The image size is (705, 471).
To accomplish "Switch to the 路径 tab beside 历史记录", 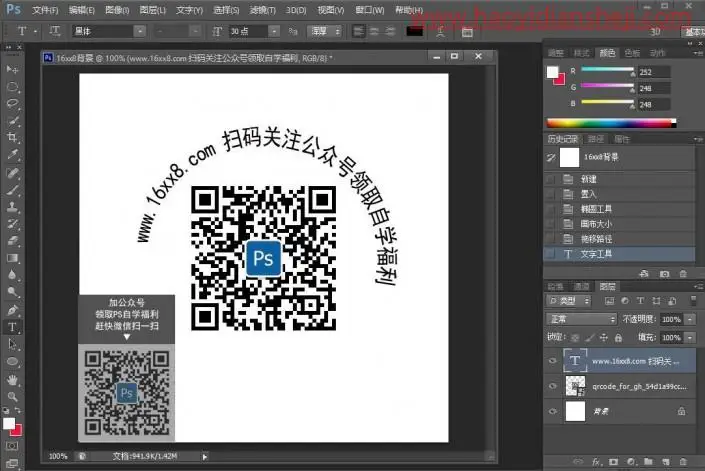I will coord(596,139).
